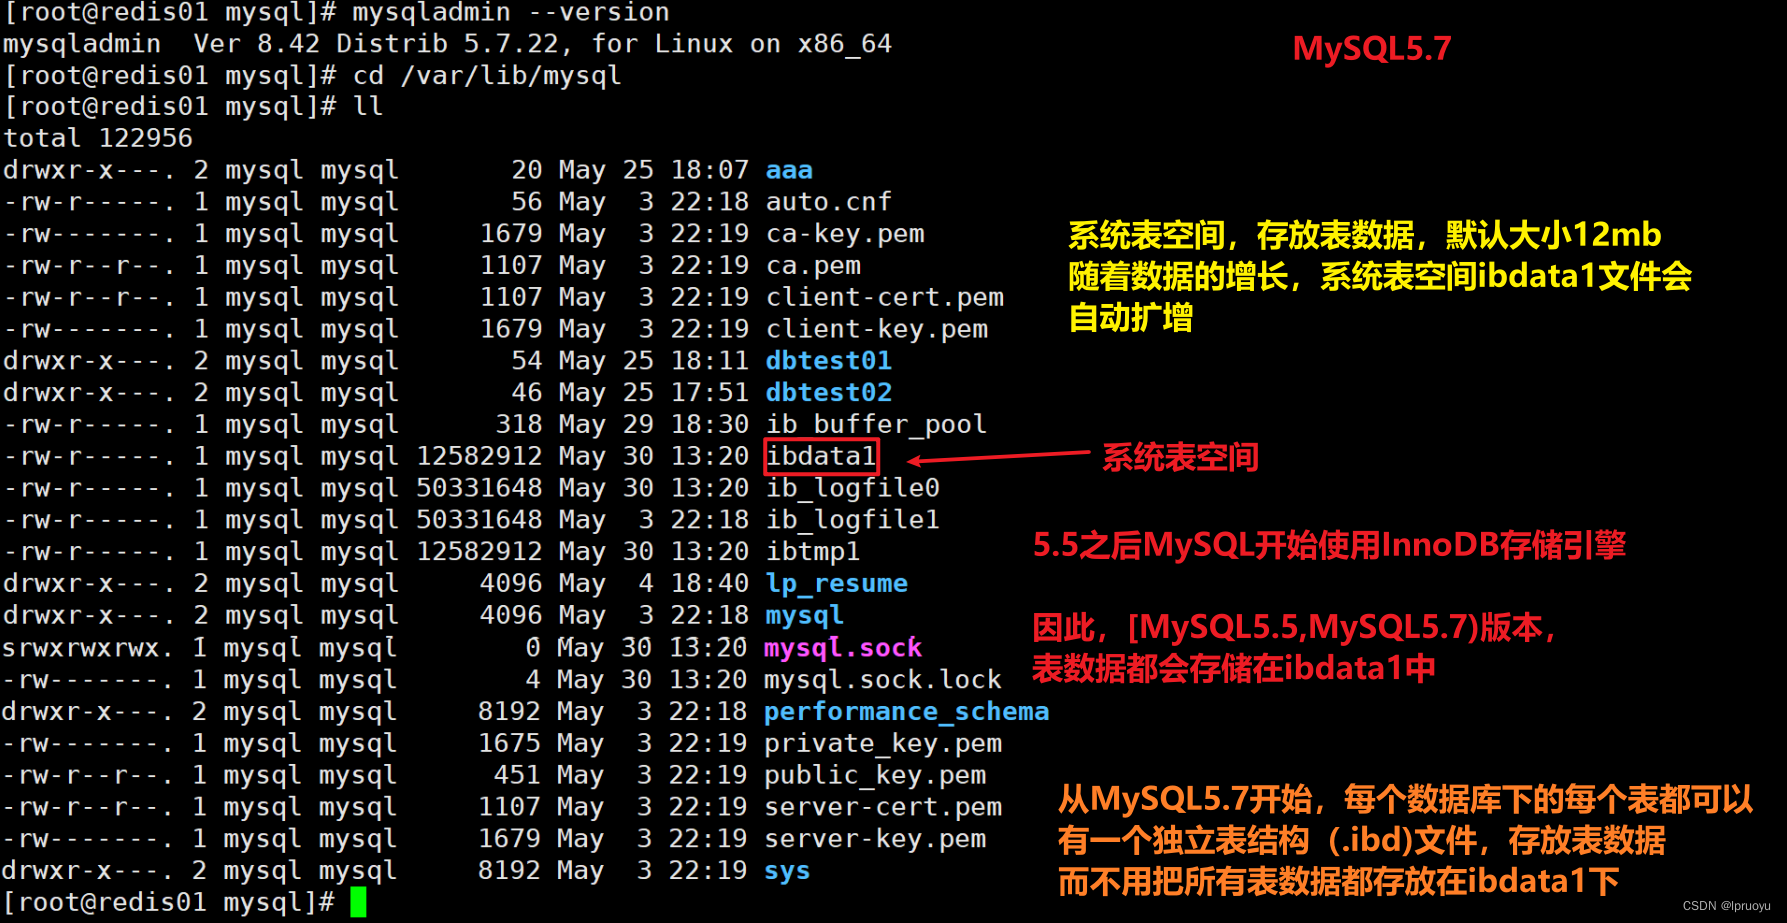Click the '表数据都会存储在ibdata1中' note line
The width and height of the screenshot is (1787, 923).
coord(1234,668)
